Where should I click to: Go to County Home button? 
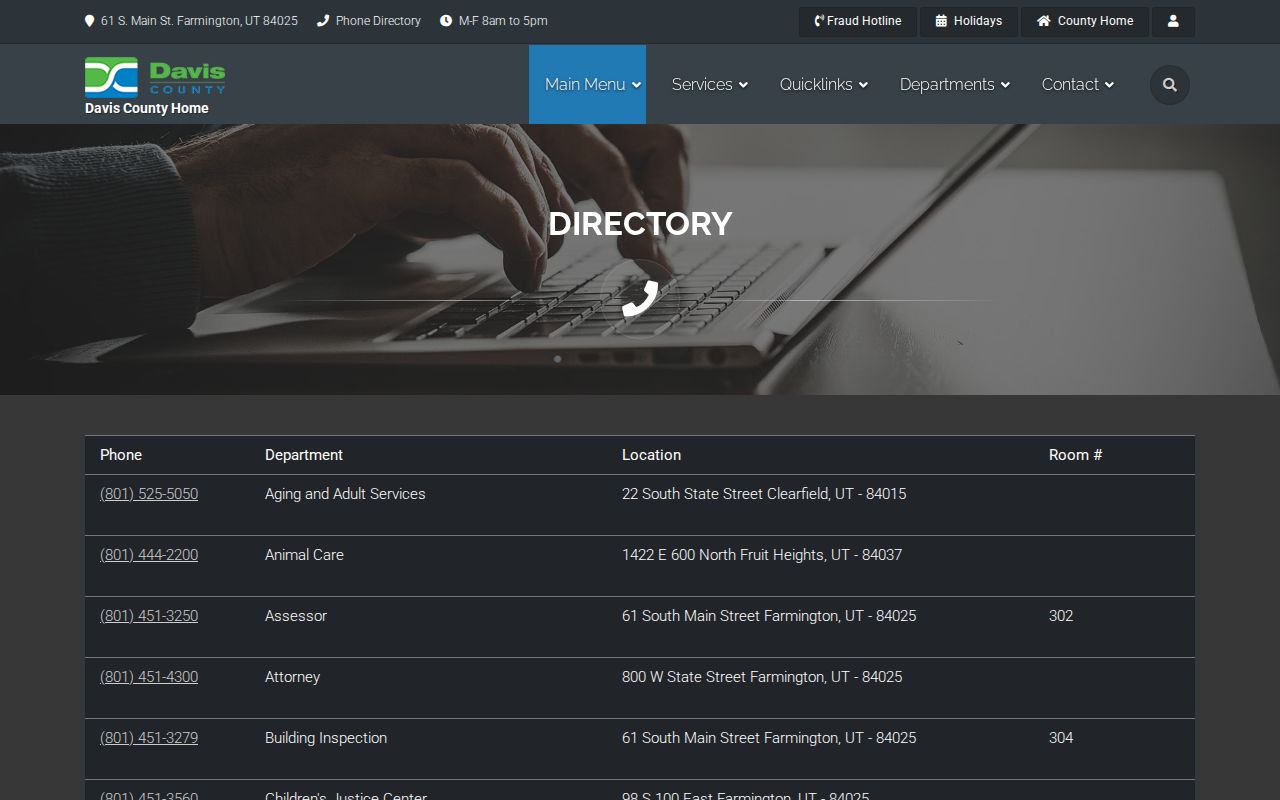pos(1085,21)
